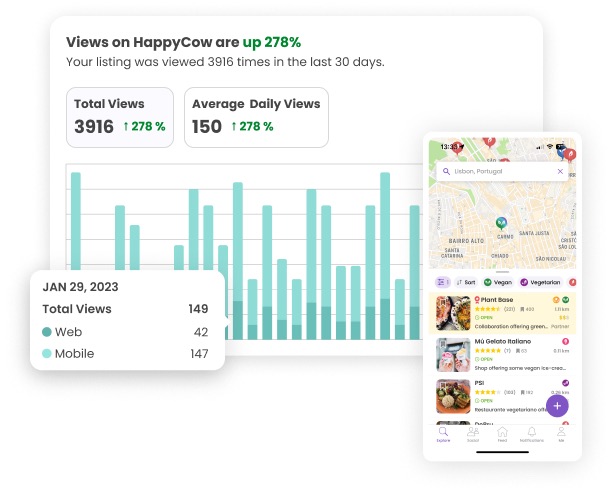Open the filters icon chip
The height and width of the screenshot is (494, 612).
point(441,283)
